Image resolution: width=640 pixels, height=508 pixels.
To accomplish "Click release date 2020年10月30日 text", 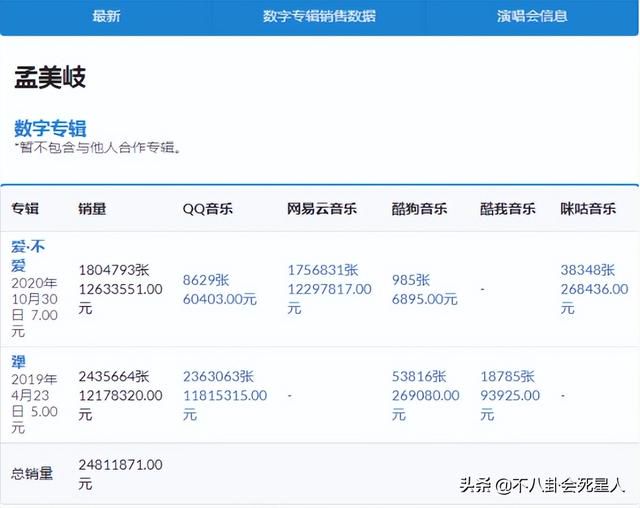I will [x=34, y=299].
